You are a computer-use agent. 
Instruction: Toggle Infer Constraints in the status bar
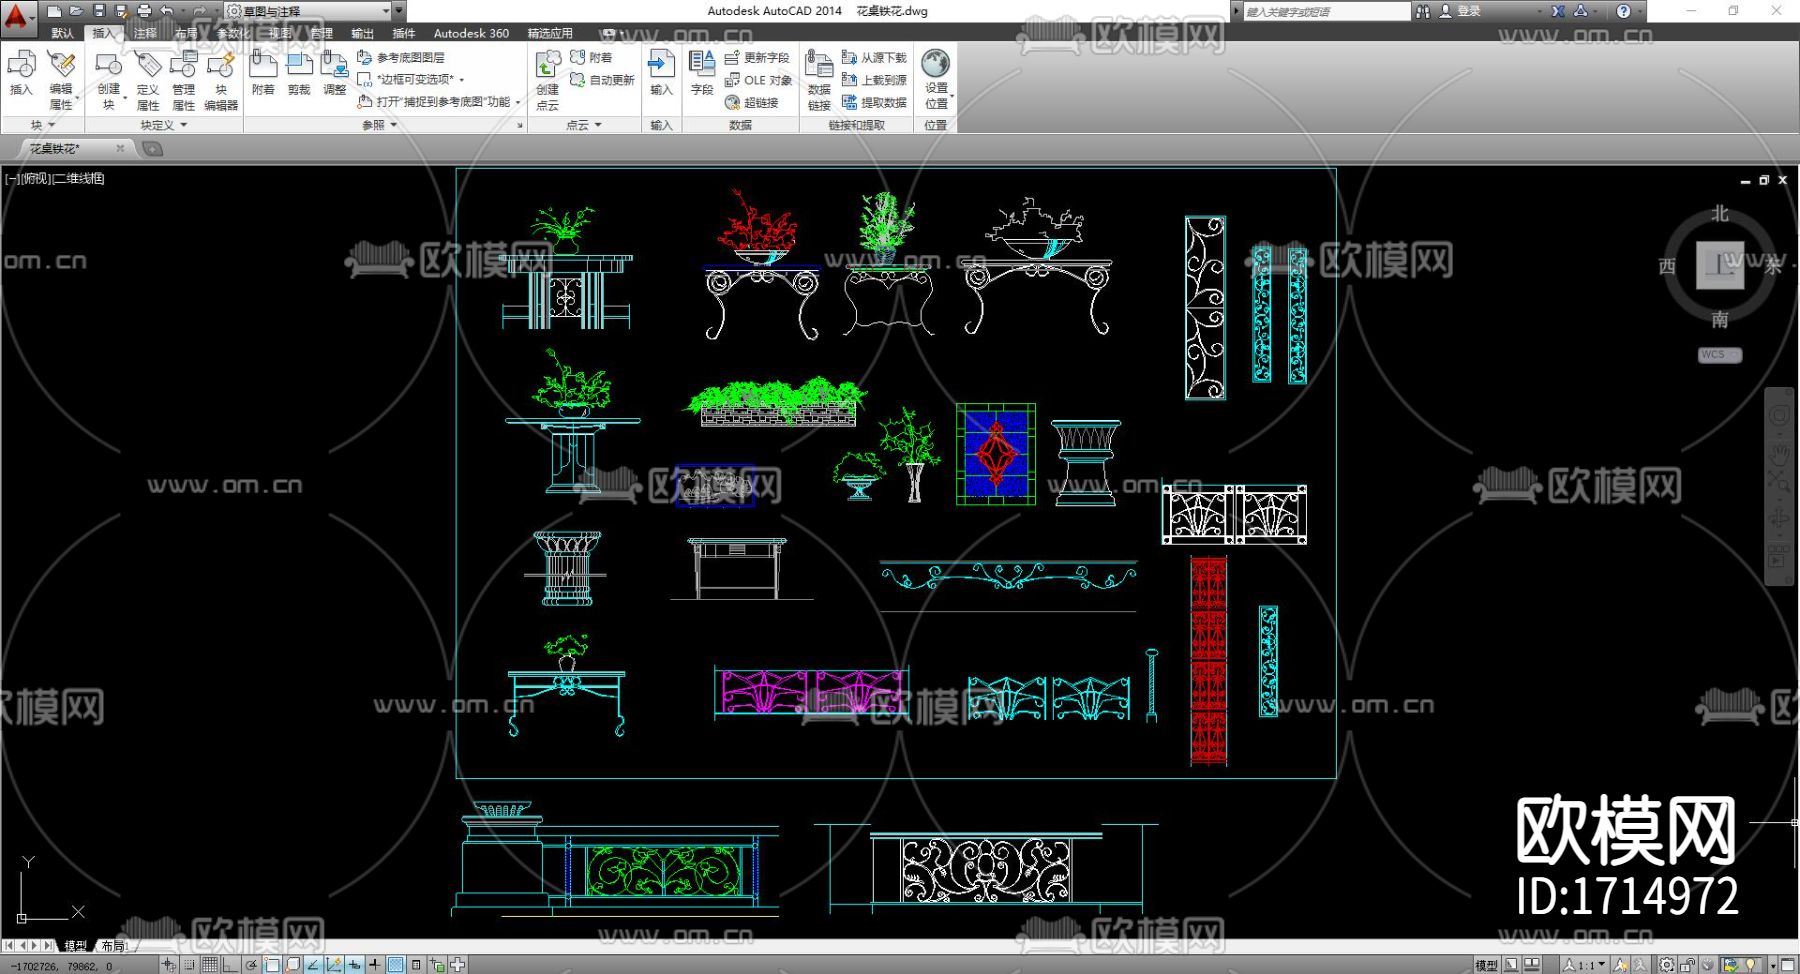[x=169, y=965]
